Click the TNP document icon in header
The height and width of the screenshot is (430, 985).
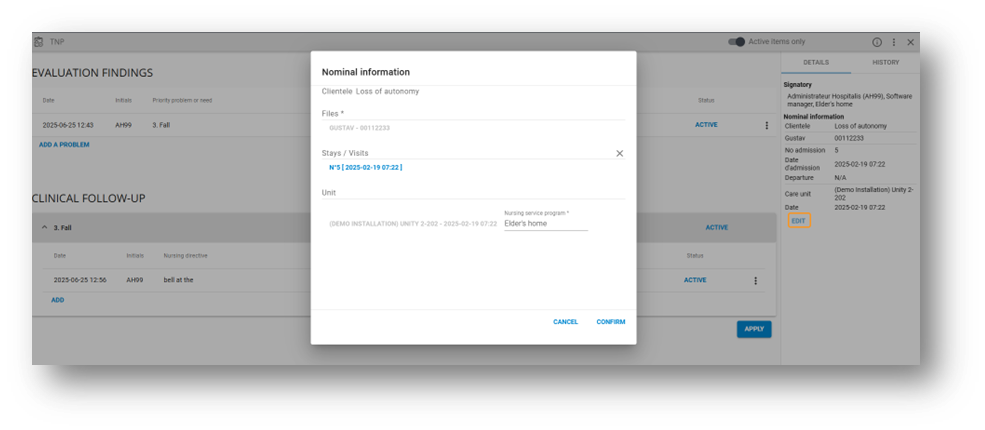click(x=39, y=42)
